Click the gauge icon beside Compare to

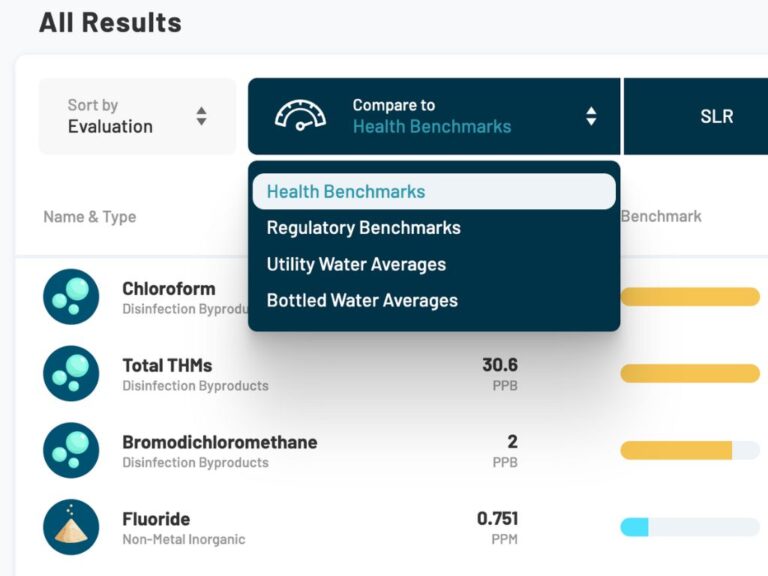click(x=300, y=116)
